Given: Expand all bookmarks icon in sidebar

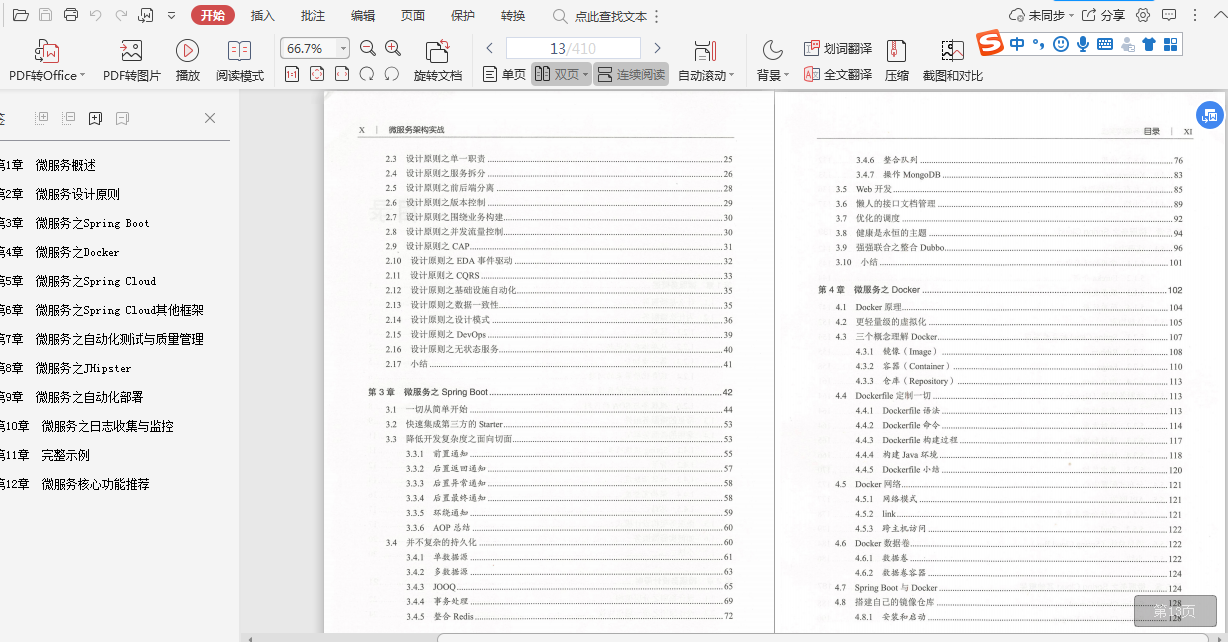Looking at the screenshot, I should coord(42,118).
